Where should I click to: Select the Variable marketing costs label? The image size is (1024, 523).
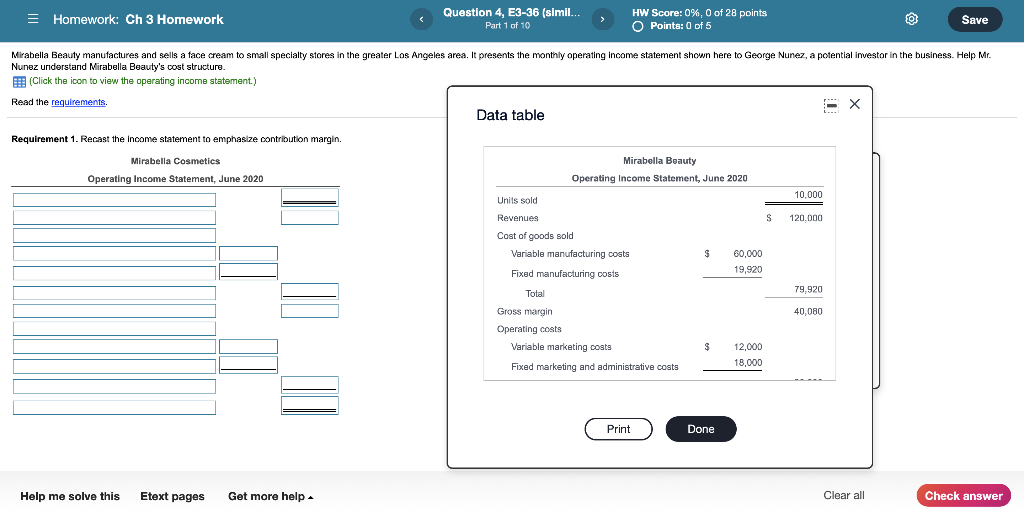click(561, 347)
